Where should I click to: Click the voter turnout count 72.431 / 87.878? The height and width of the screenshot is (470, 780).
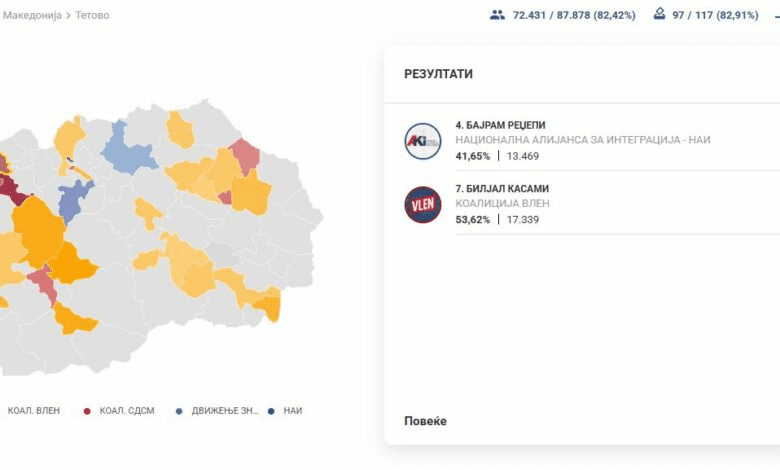pos(573,15)
